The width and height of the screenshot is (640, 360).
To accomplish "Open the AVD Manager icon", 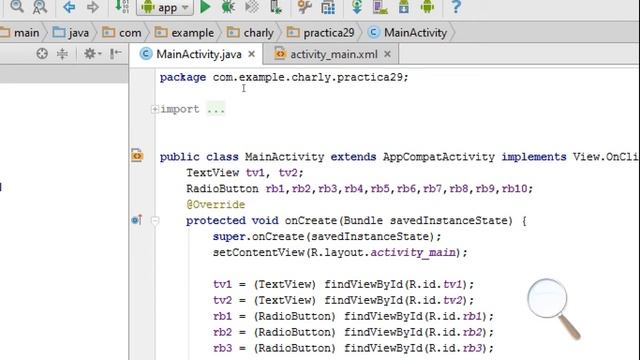I will (380, 7).
